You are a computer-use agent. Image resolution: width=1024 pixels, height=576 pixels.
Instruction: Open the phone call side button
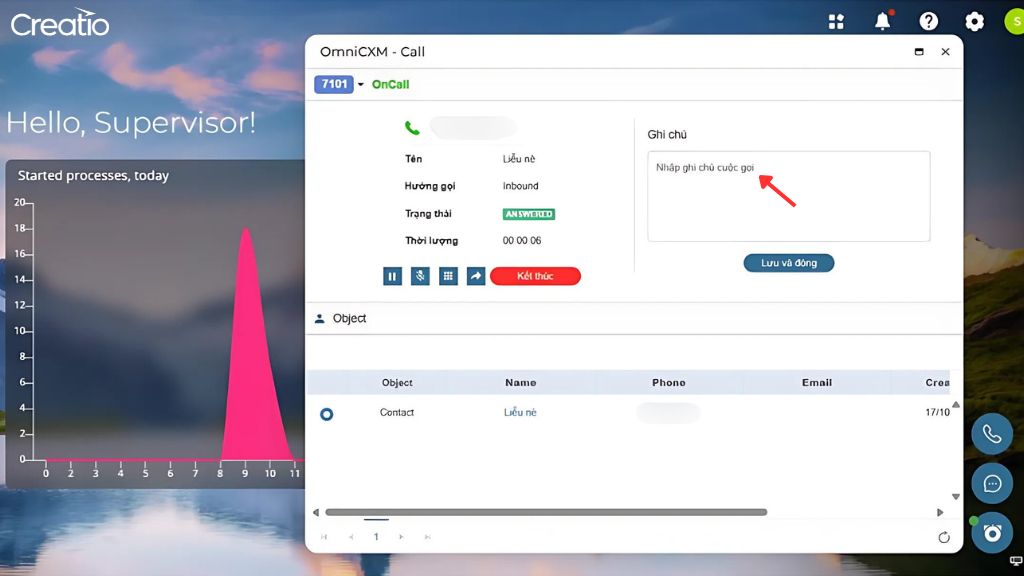coord(992,434)
